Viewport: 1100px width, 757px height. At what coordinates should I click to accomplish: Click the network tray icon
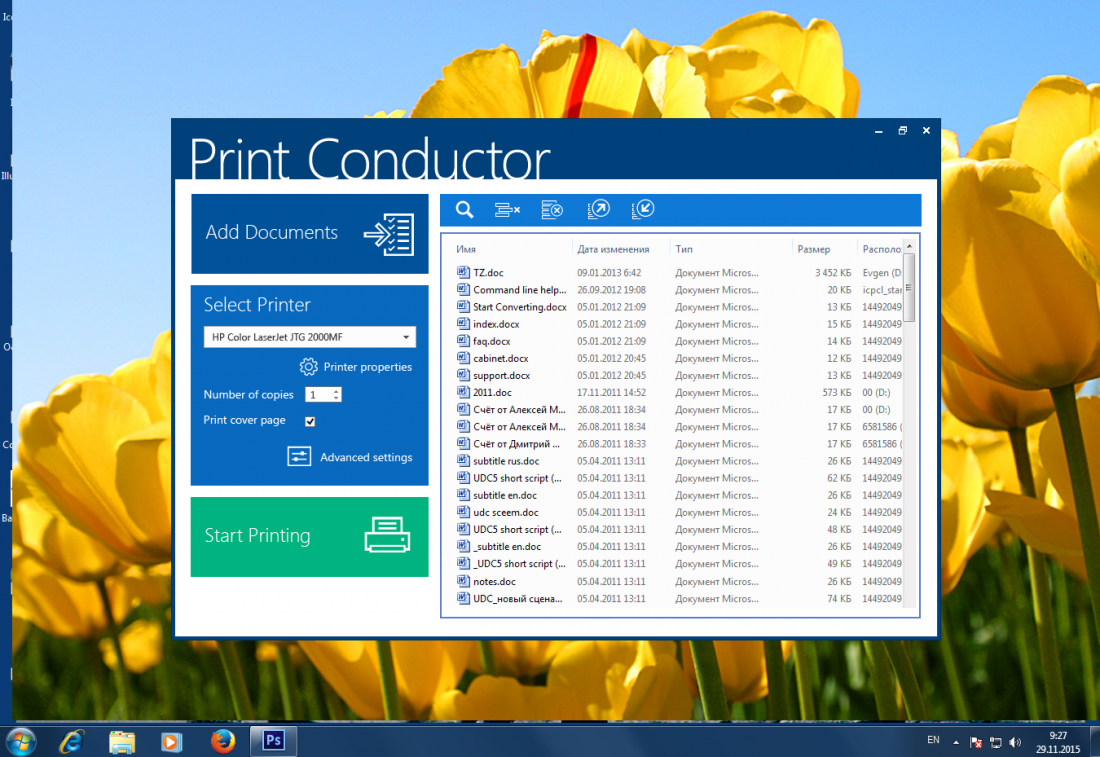[x=995, y=742]
